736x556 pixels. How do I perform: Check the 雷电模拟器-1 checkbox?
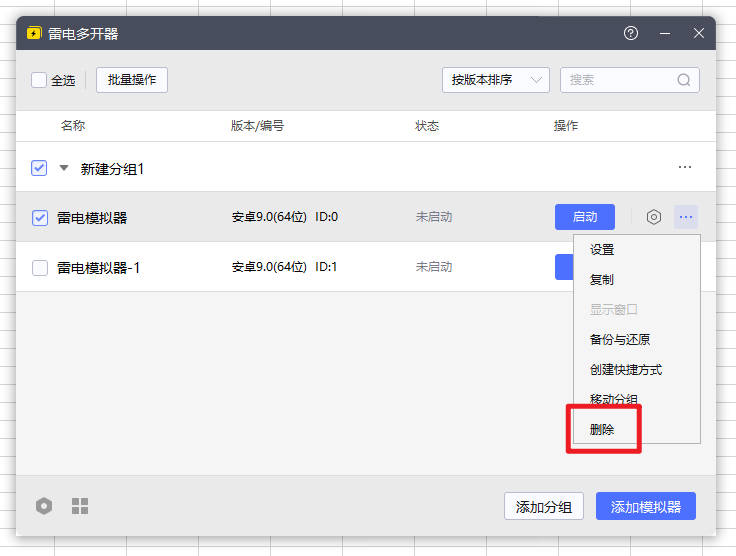pyautogui.click(x=40, y=268)
